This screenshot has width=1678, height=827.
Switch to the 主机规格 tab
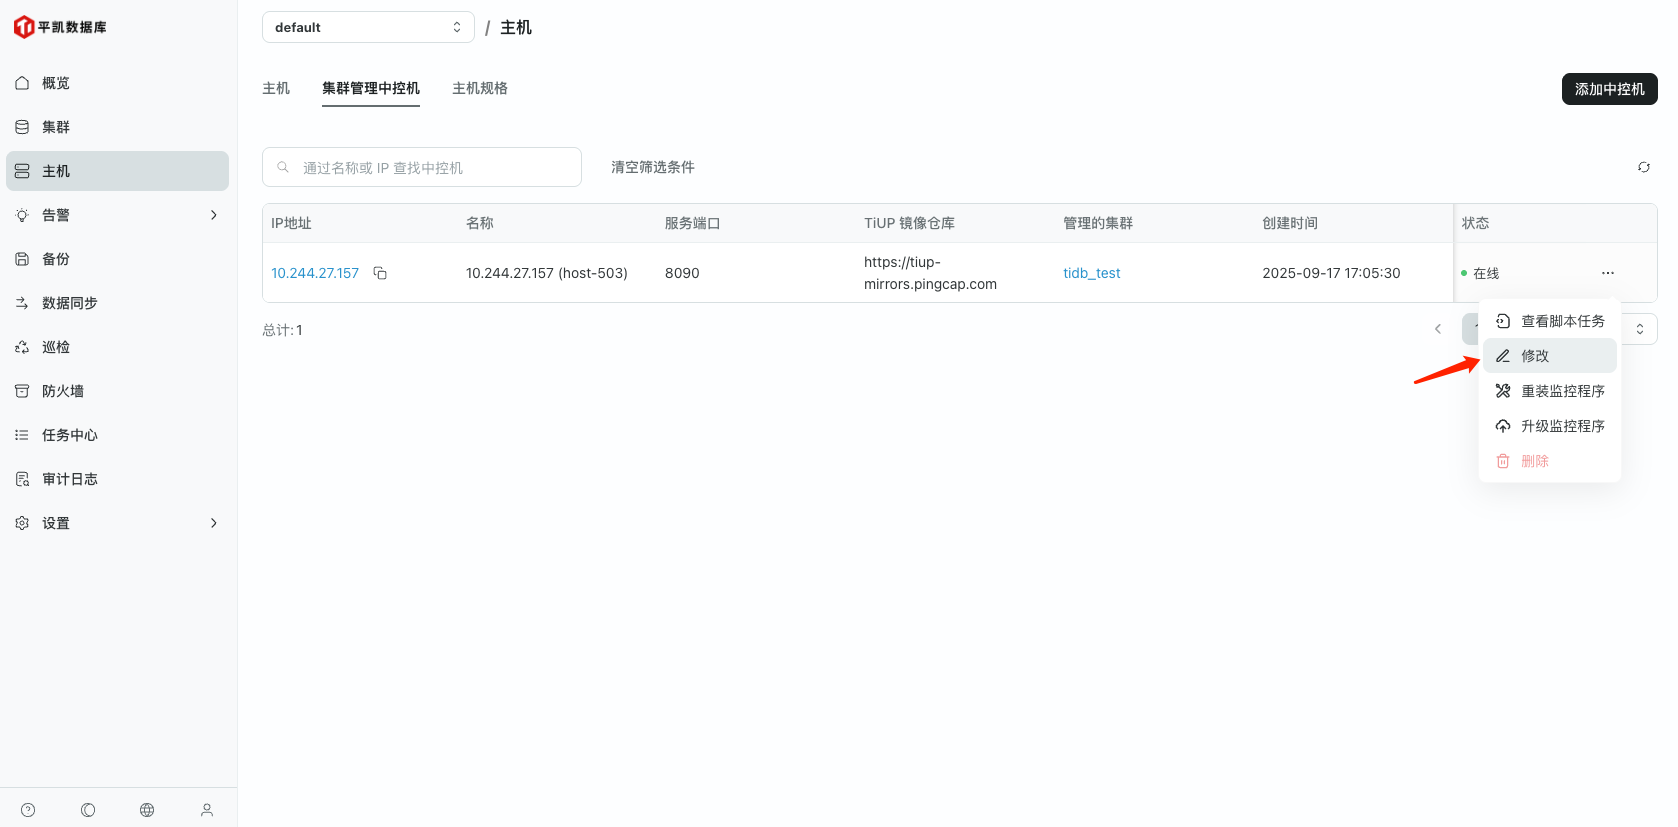479,88
